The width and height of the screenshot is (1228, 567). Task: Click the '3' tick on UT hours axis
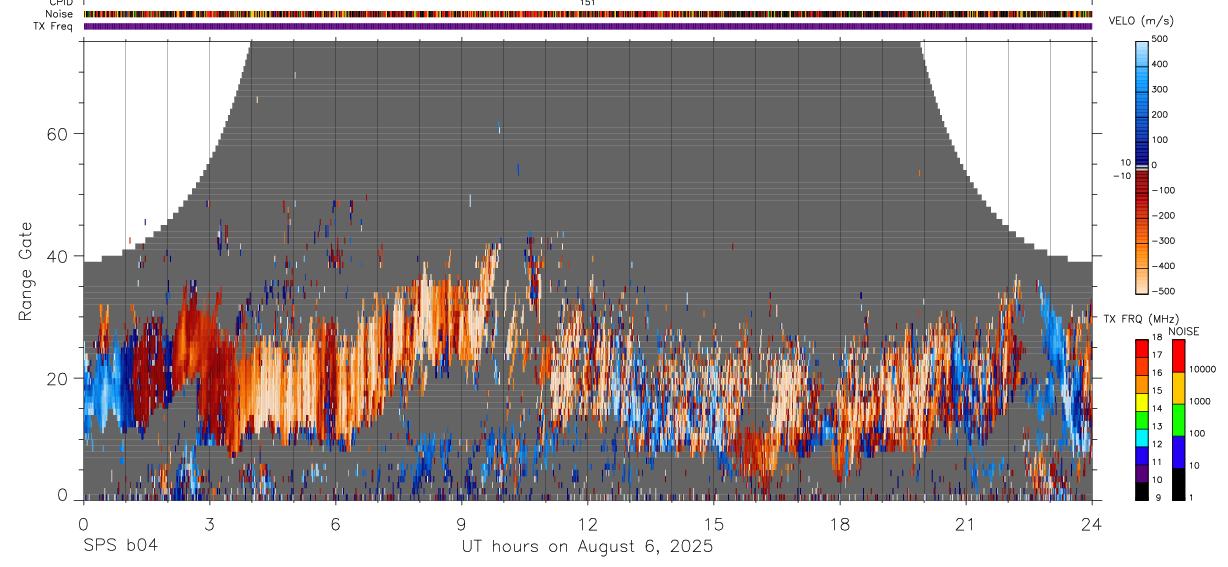click(209, 523)
